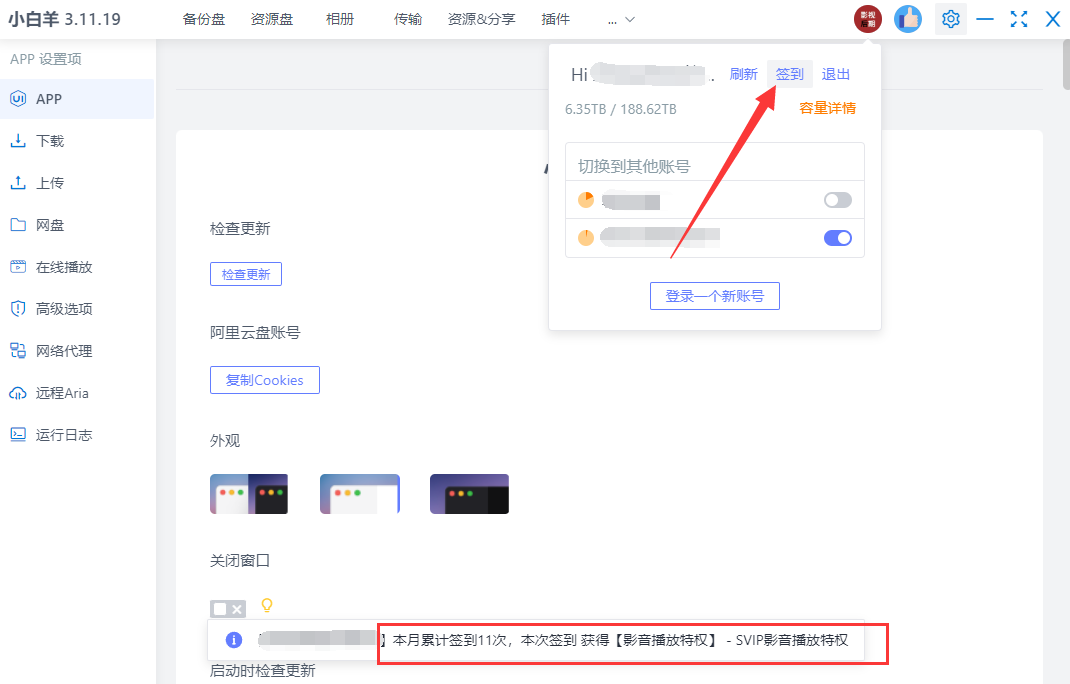Enable the first account toggle switch

[x=838, y=200]
